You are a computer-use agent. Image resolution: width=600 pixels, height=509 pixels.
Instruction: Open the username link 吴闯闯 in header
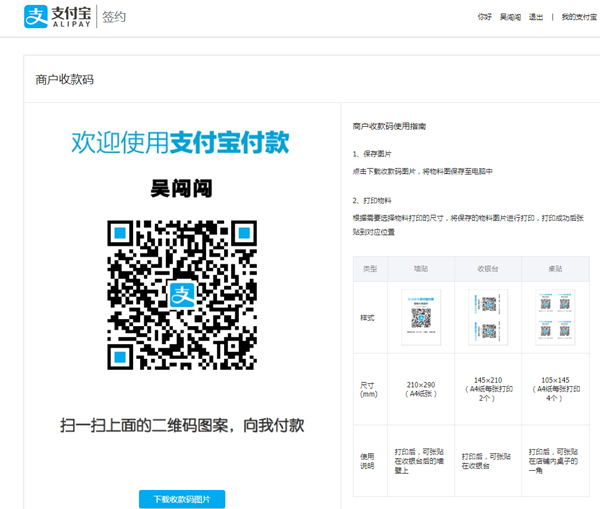click(x=510, y=17)
